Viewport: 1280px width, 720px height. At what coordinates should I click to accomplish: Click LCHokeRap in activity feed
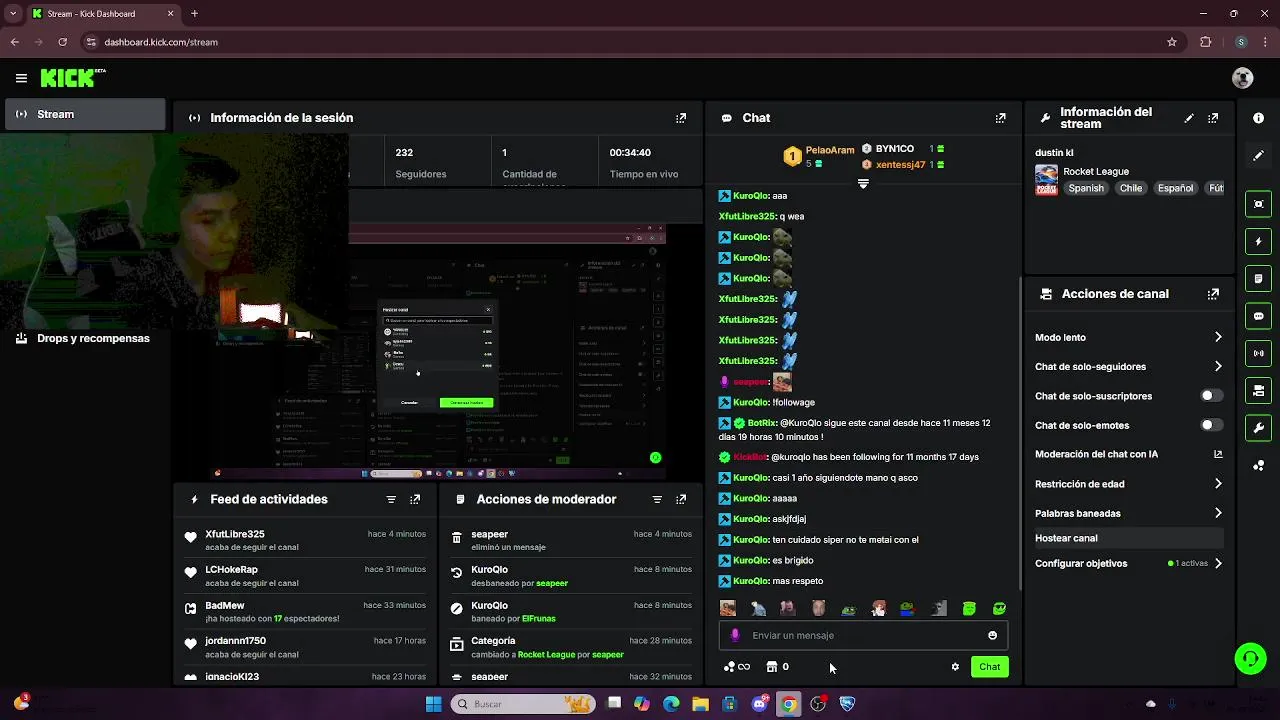231,570
